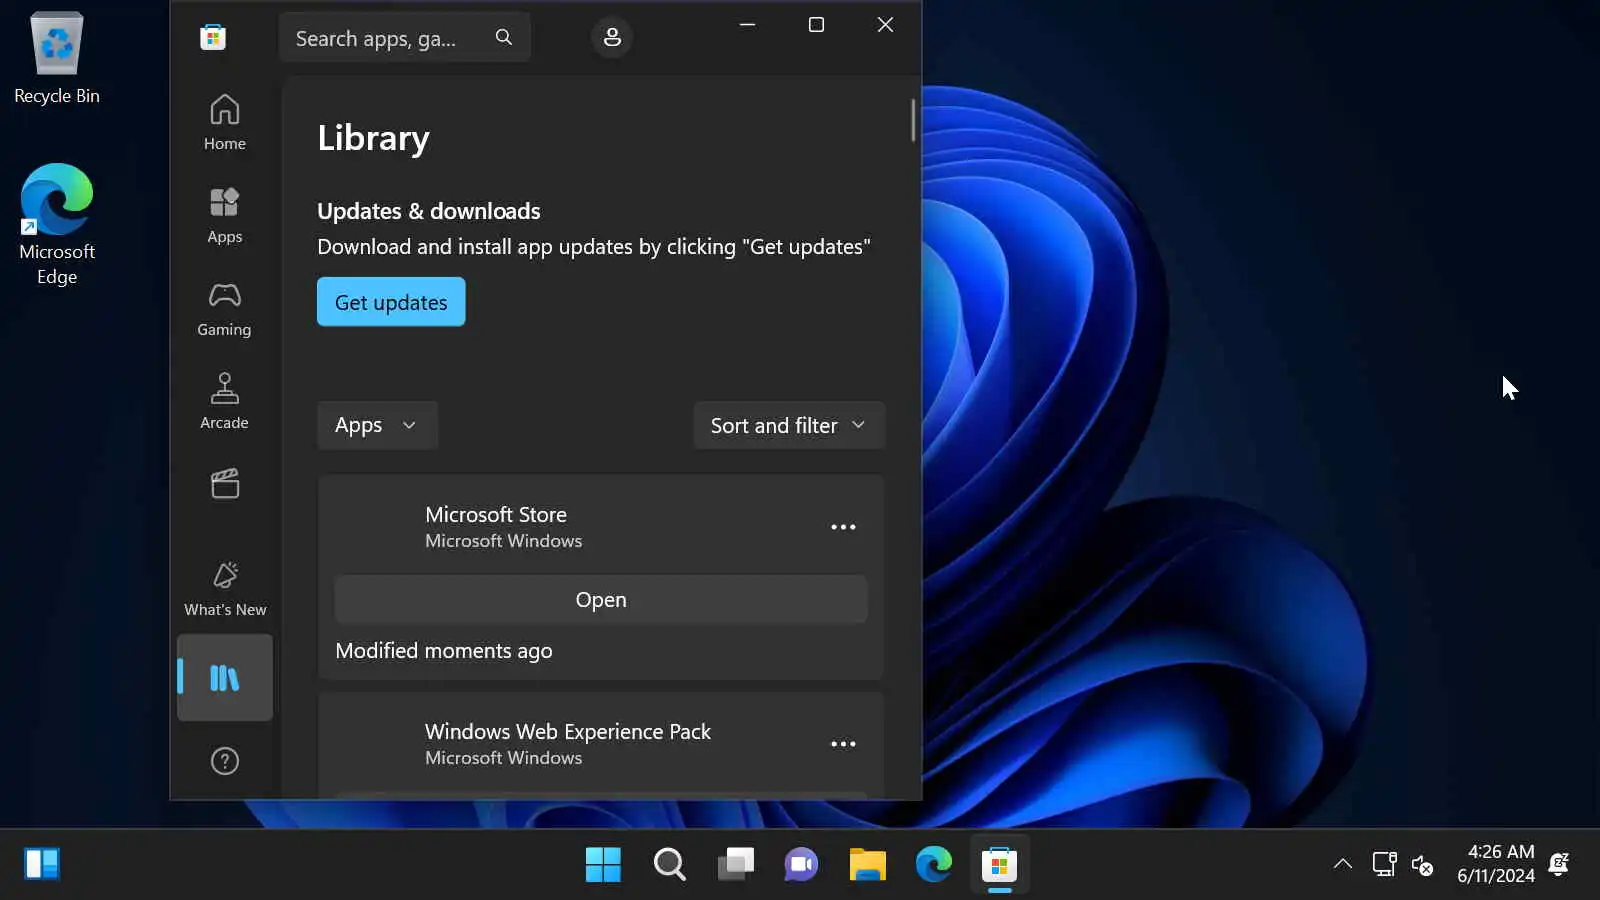Image resolution: width=1600 pixels, height=900 pixels.
Task: Click the Microsoft Store app title
Action: click(496, 514)
